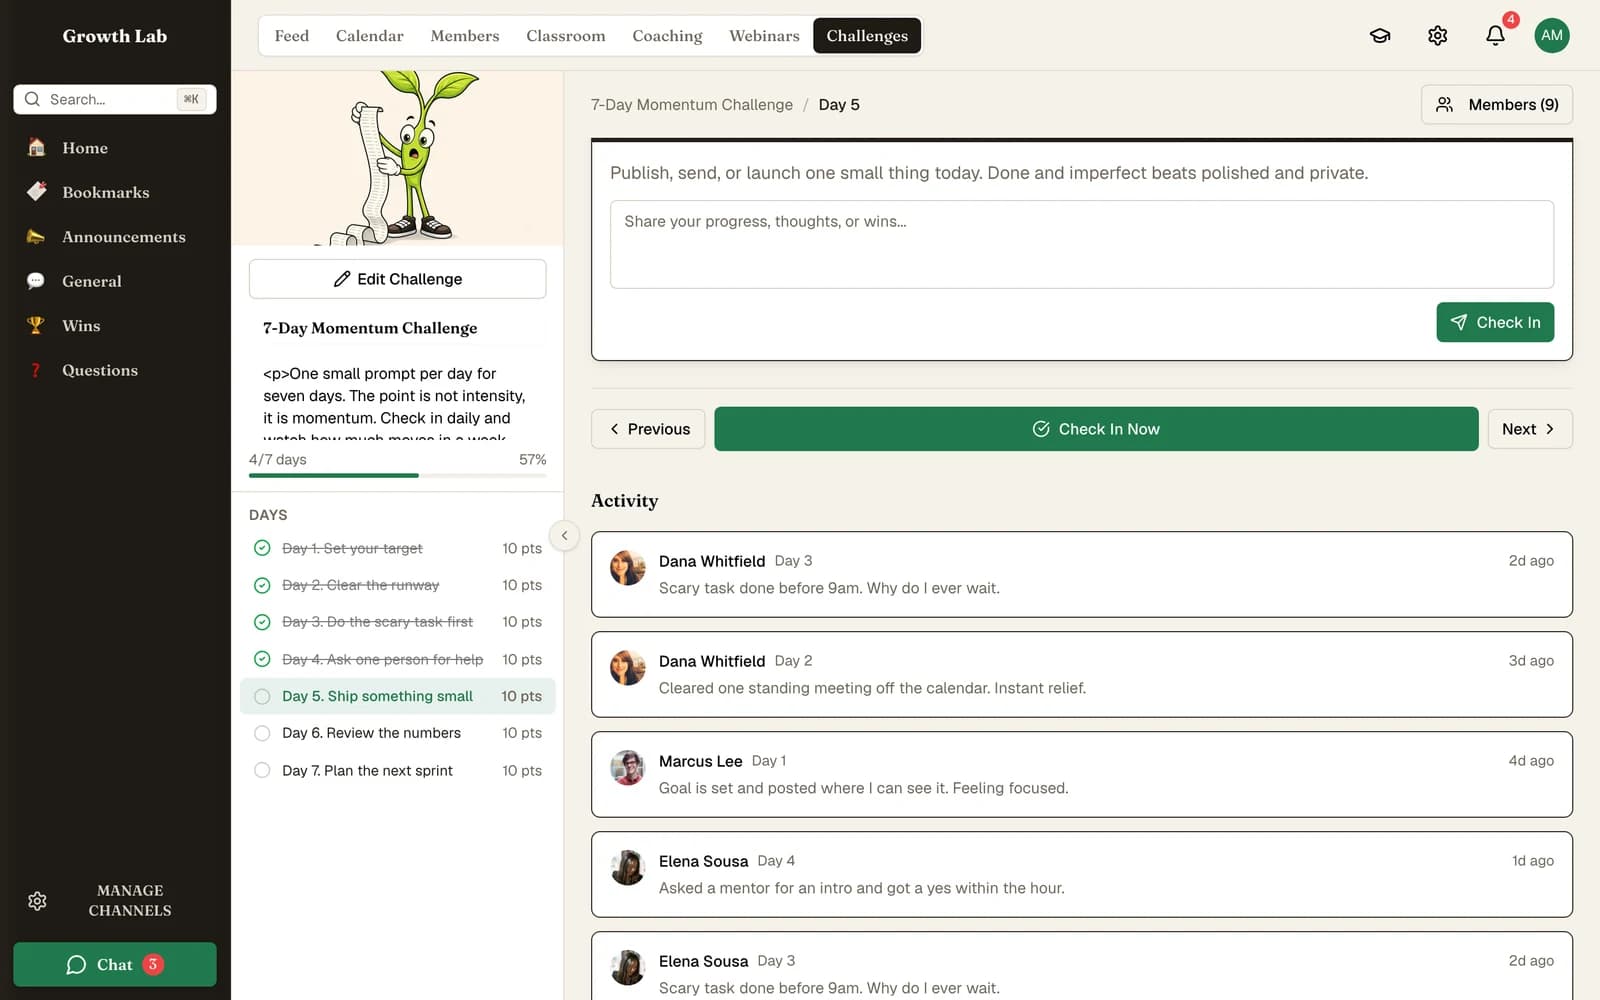
Task: Click the AM profile avatar
Action: pos(1552,36)
